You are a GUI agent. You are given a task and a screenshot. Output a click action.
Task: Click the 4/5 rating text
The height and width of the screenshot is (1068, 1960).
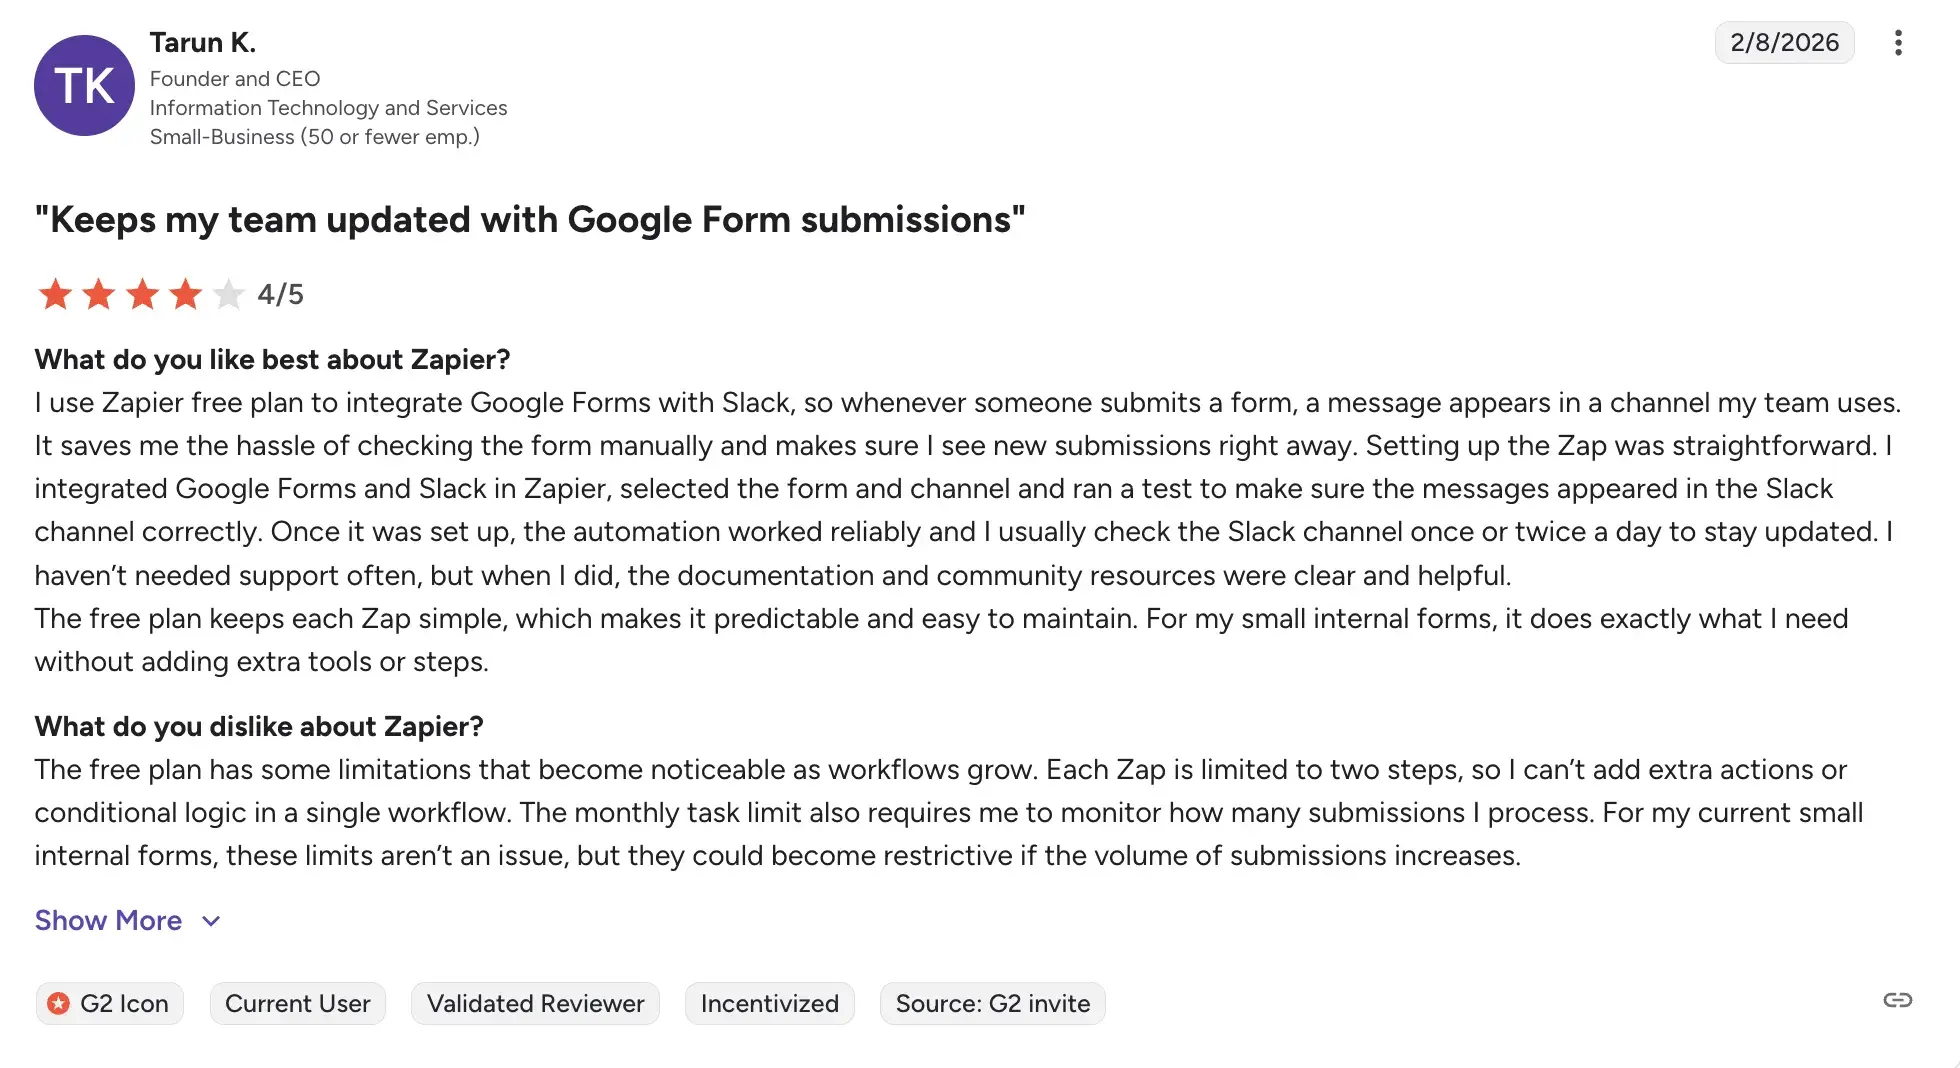click(x=280, y=295)
